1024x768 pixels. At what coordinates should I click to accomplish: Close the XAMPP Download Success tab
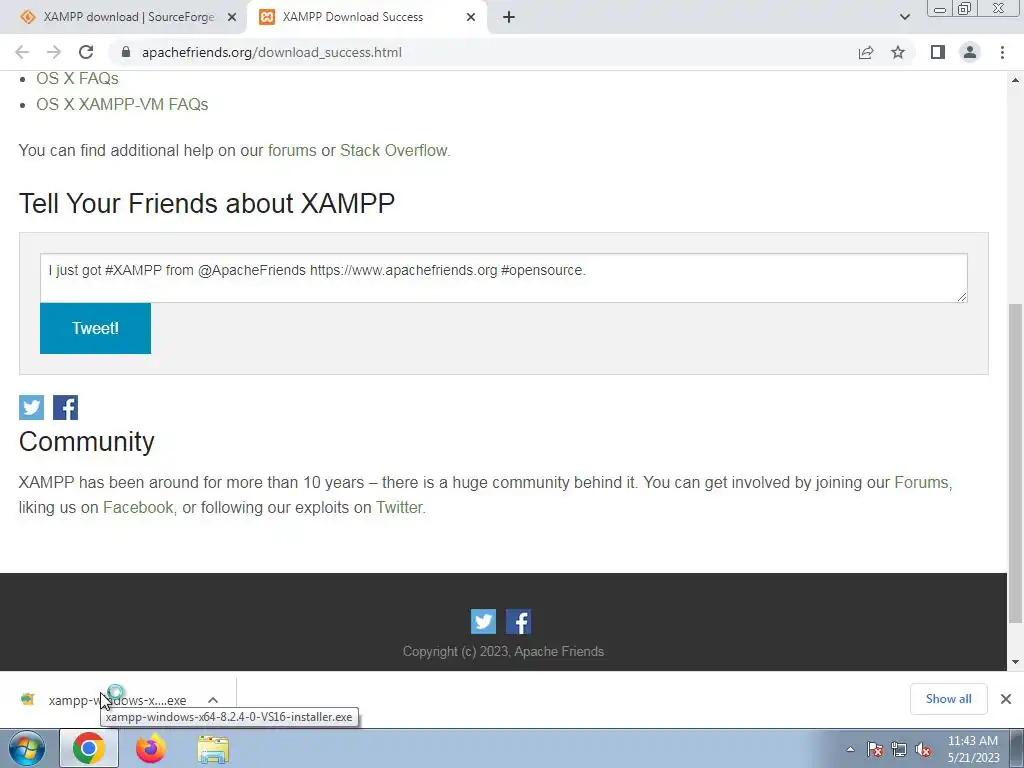tap(471, 17)
